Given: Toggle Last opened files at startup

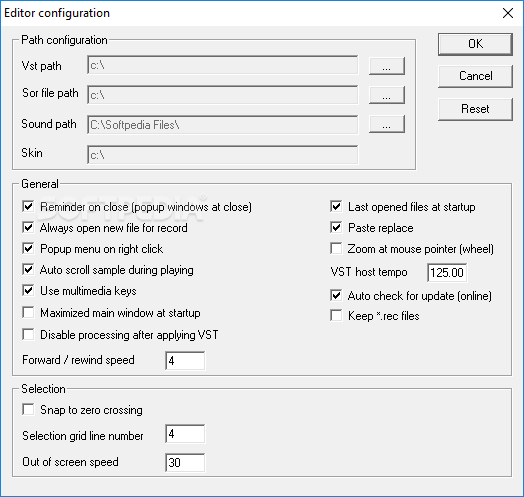Looking at the screenshot, I should pos(336,207).
